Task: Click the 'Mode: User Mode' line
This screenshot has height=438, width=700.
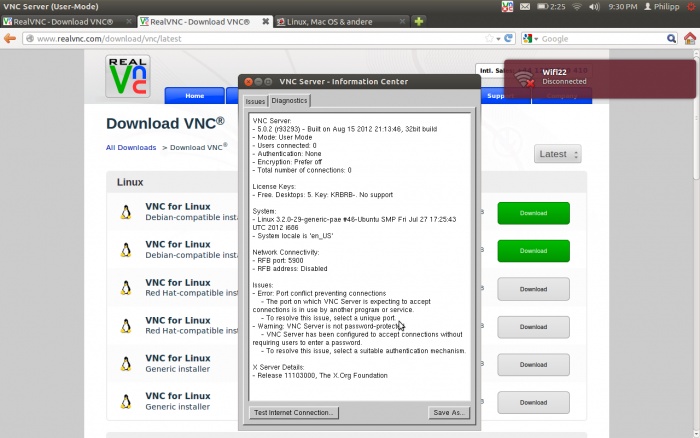Action: point(283,137)
